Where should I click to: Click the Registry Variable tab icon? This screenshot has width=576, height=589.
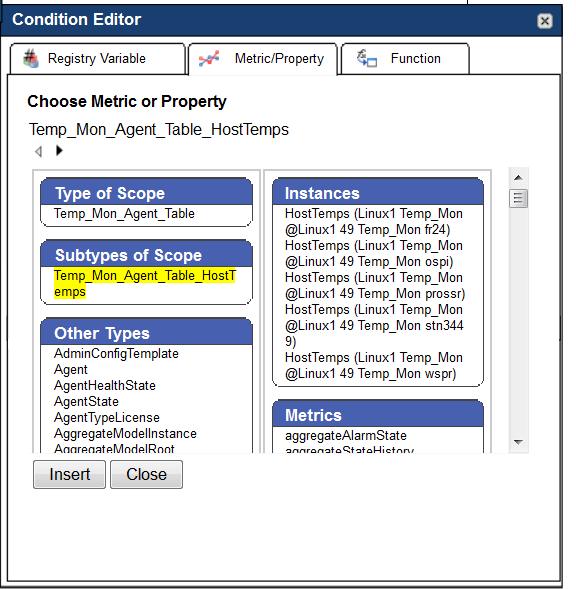(x=31, y=59)
